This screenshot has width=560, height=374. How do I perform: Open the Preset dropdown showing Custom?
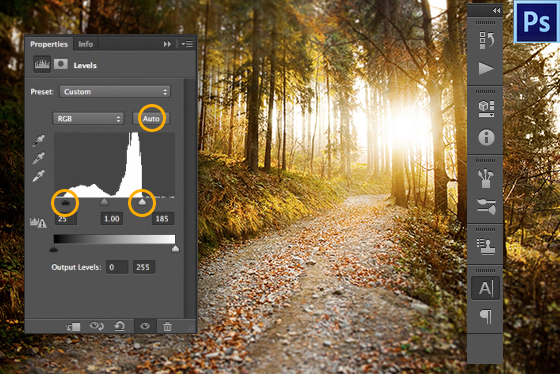coord(115,92)
